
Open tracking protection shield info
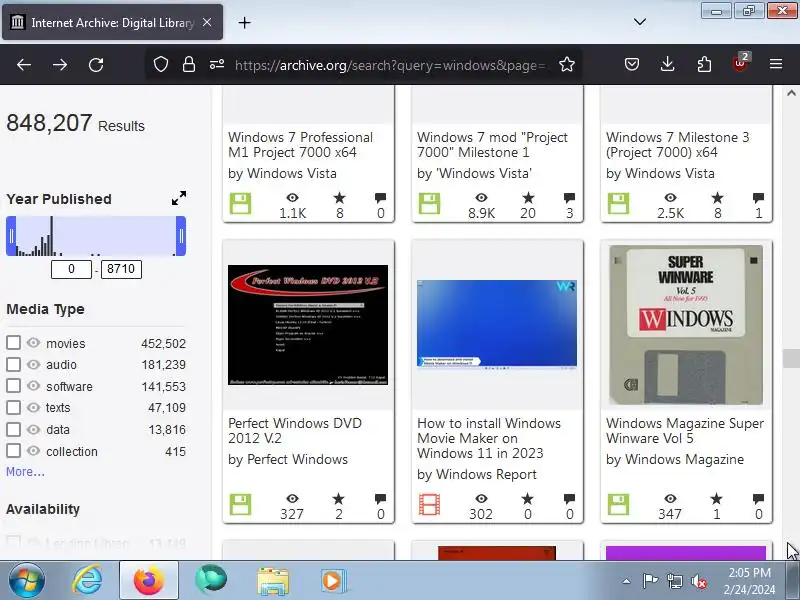[x=161, y=65]
